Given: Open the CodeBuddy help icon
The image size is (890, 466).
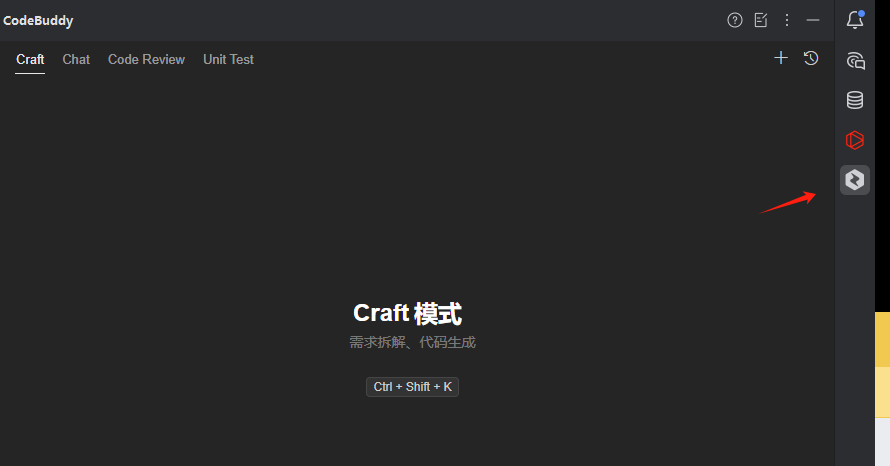Looking at the screenshot, I should 734,20.
